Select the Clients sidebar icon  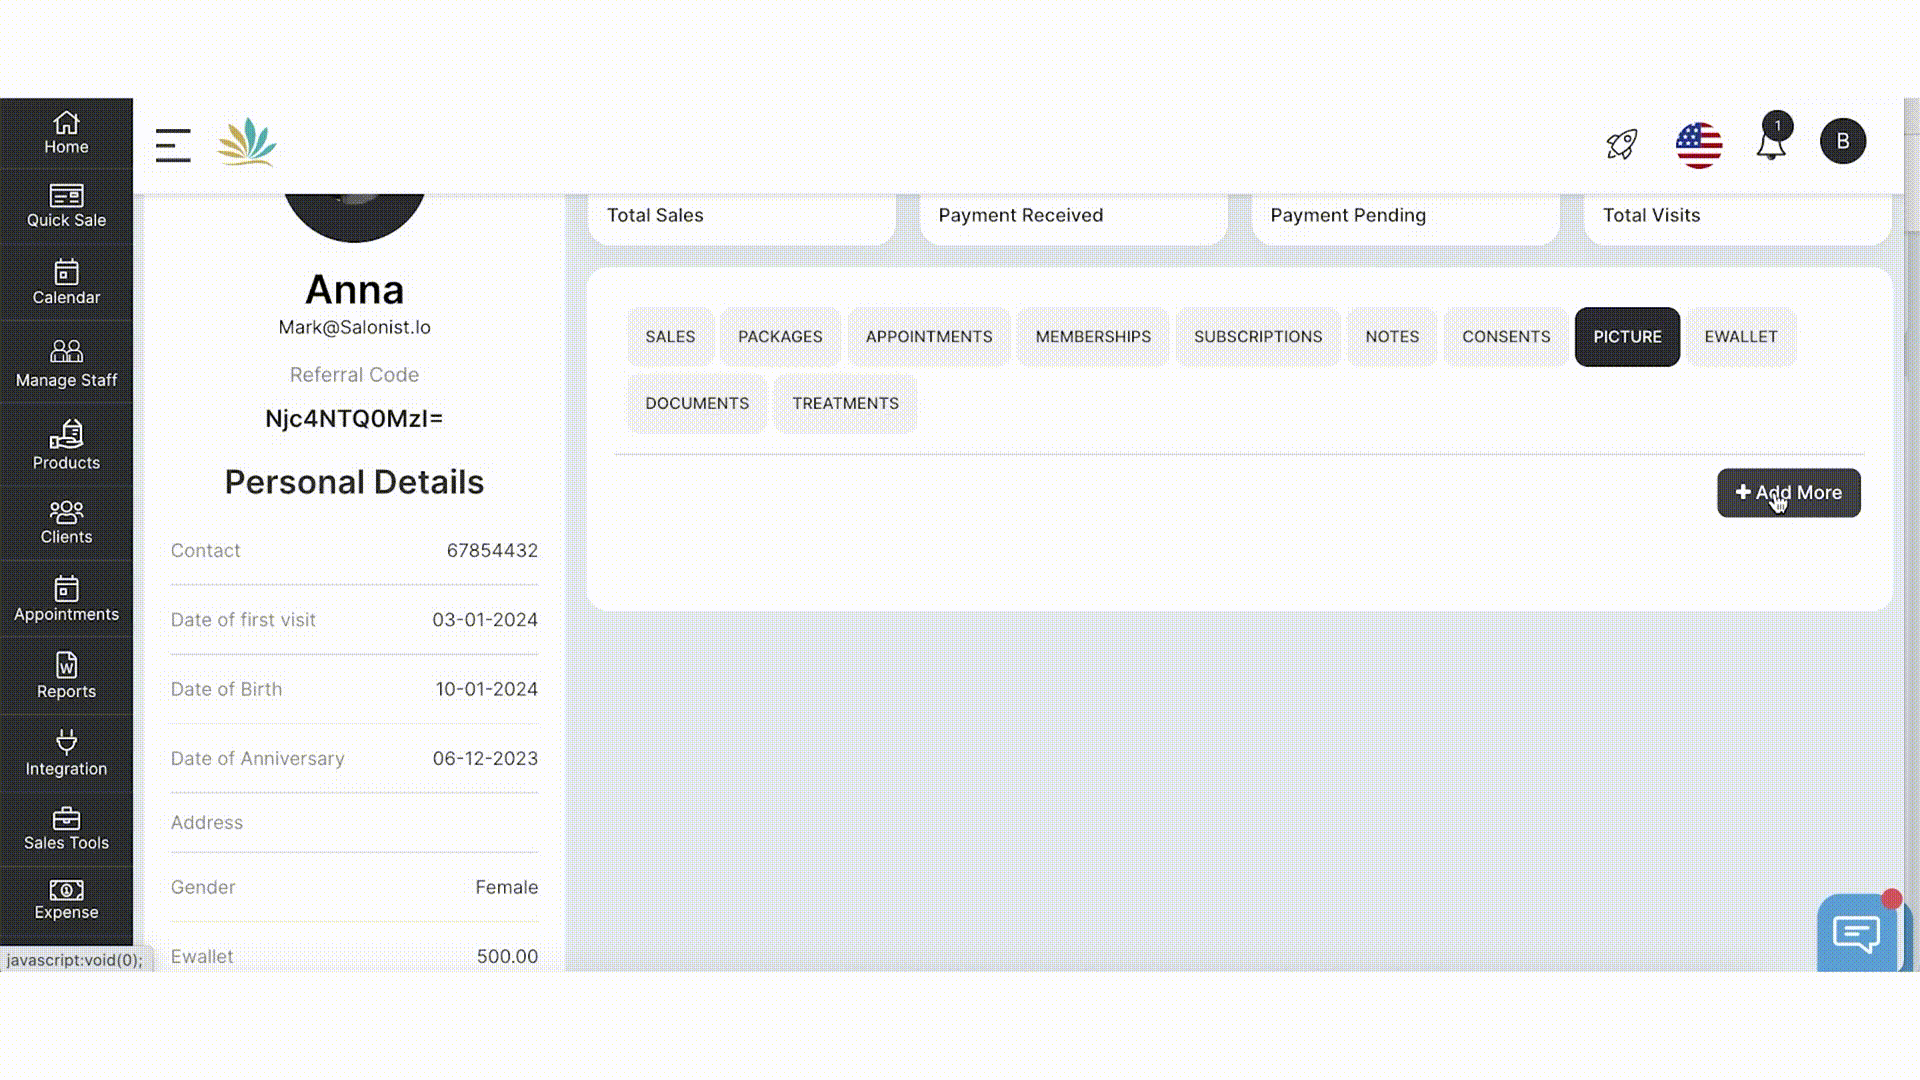(x=66, y=521)
